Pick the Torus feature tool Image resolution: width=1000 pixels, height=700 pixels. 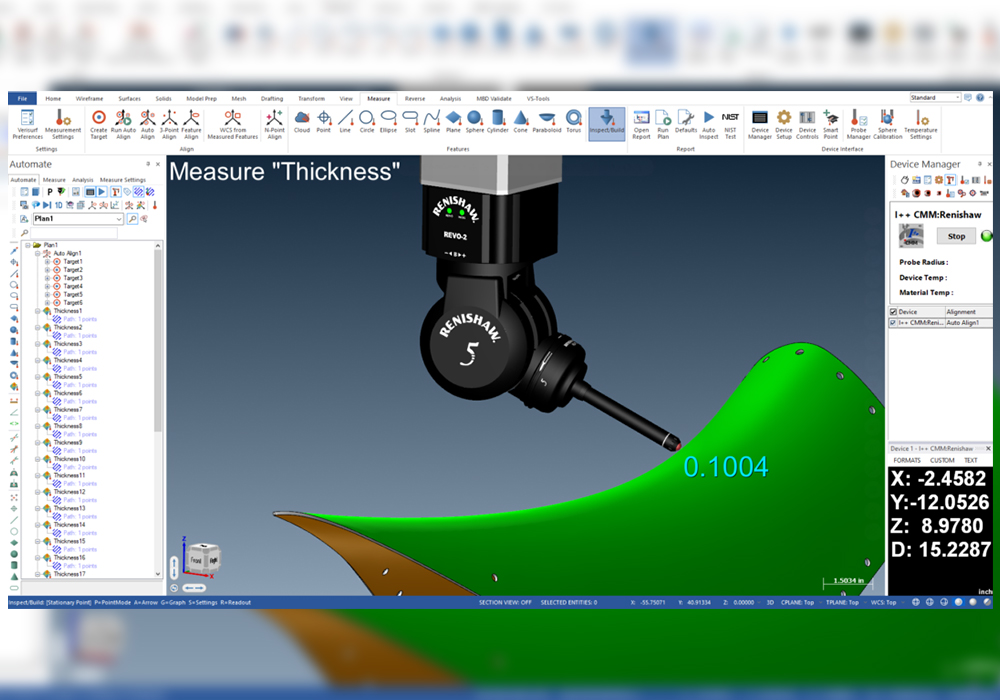pos(574,121)
